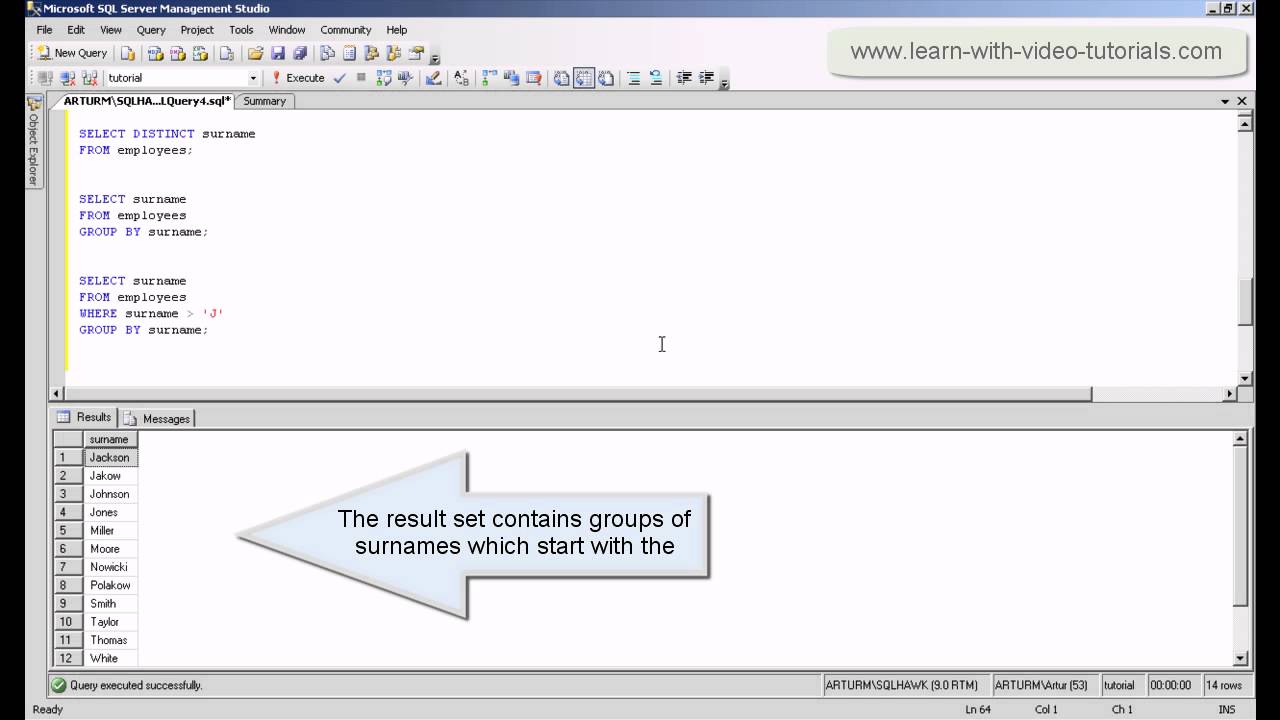Click the Open File folder icon

[255, 53]
